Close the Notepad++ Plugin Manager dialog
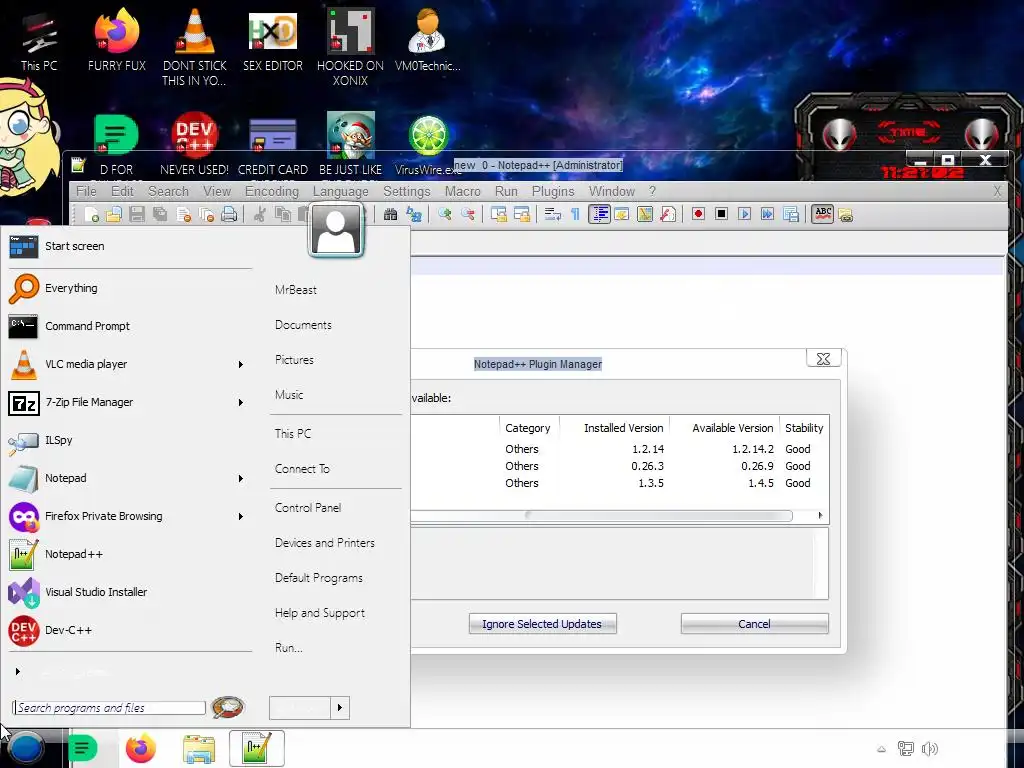Viewport: 1024px width, 768px height. (x=824, y=359)
